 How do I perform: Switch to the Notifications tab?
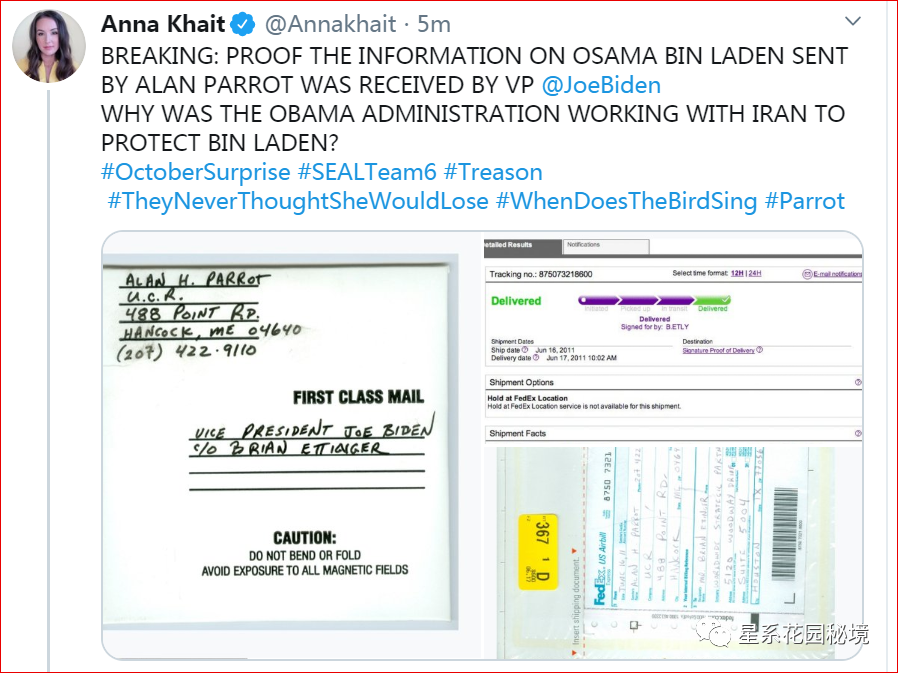point(606,246)
